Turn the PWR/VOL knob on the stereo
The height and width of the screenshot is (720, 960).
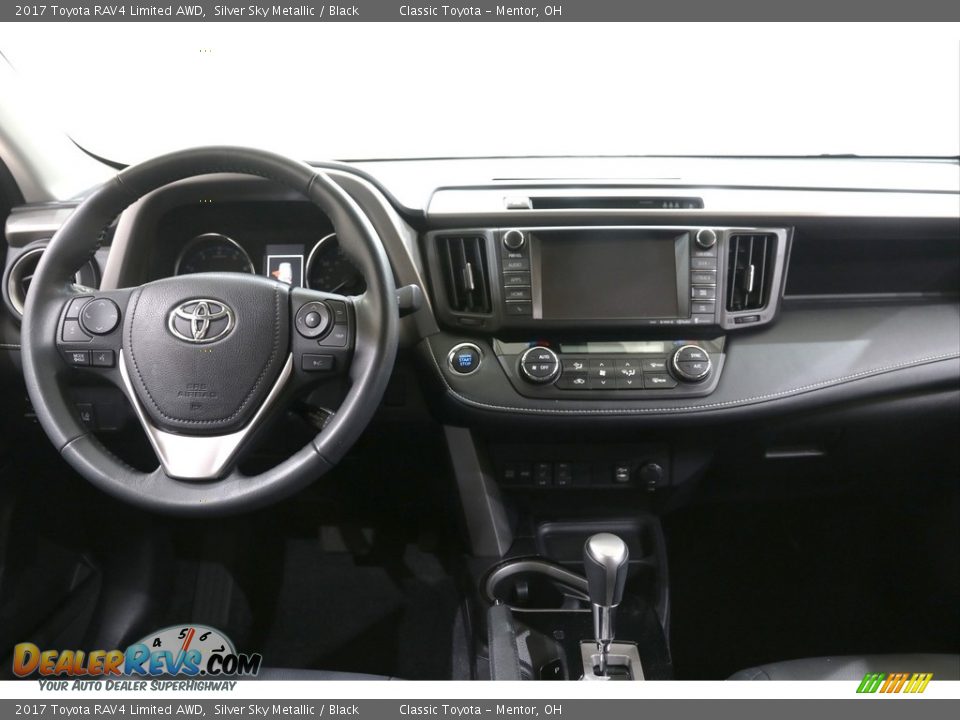click(x=514, y=241)
